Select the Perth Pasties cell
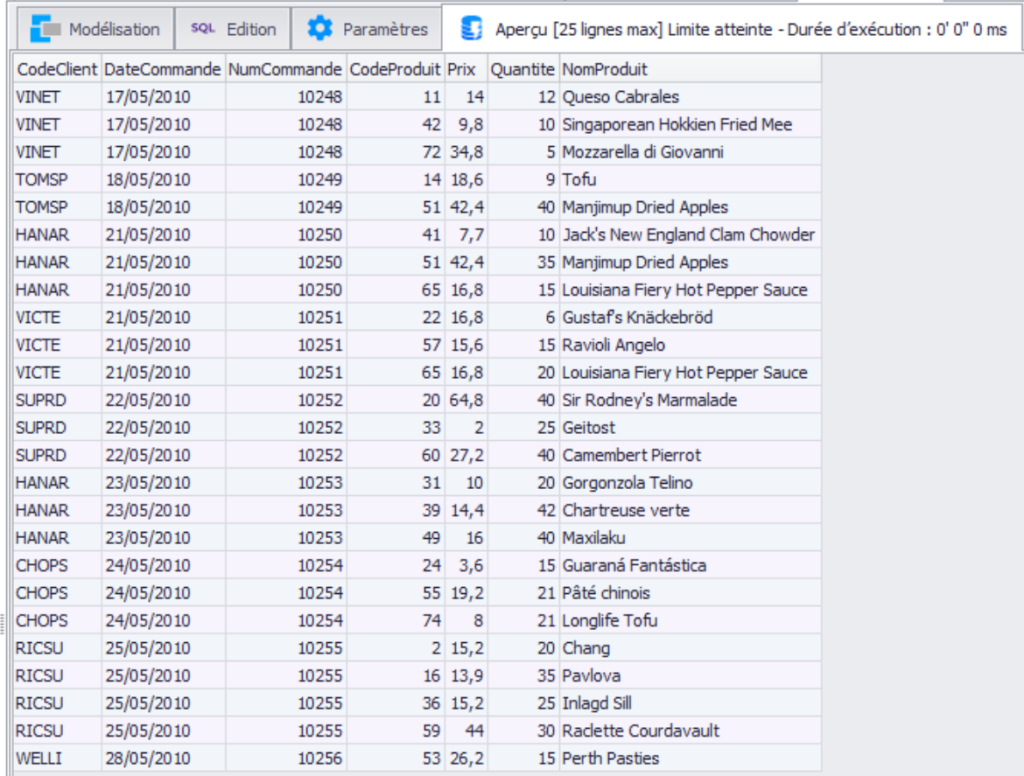This screenshot has width=1024, height=776. [690, 758]
